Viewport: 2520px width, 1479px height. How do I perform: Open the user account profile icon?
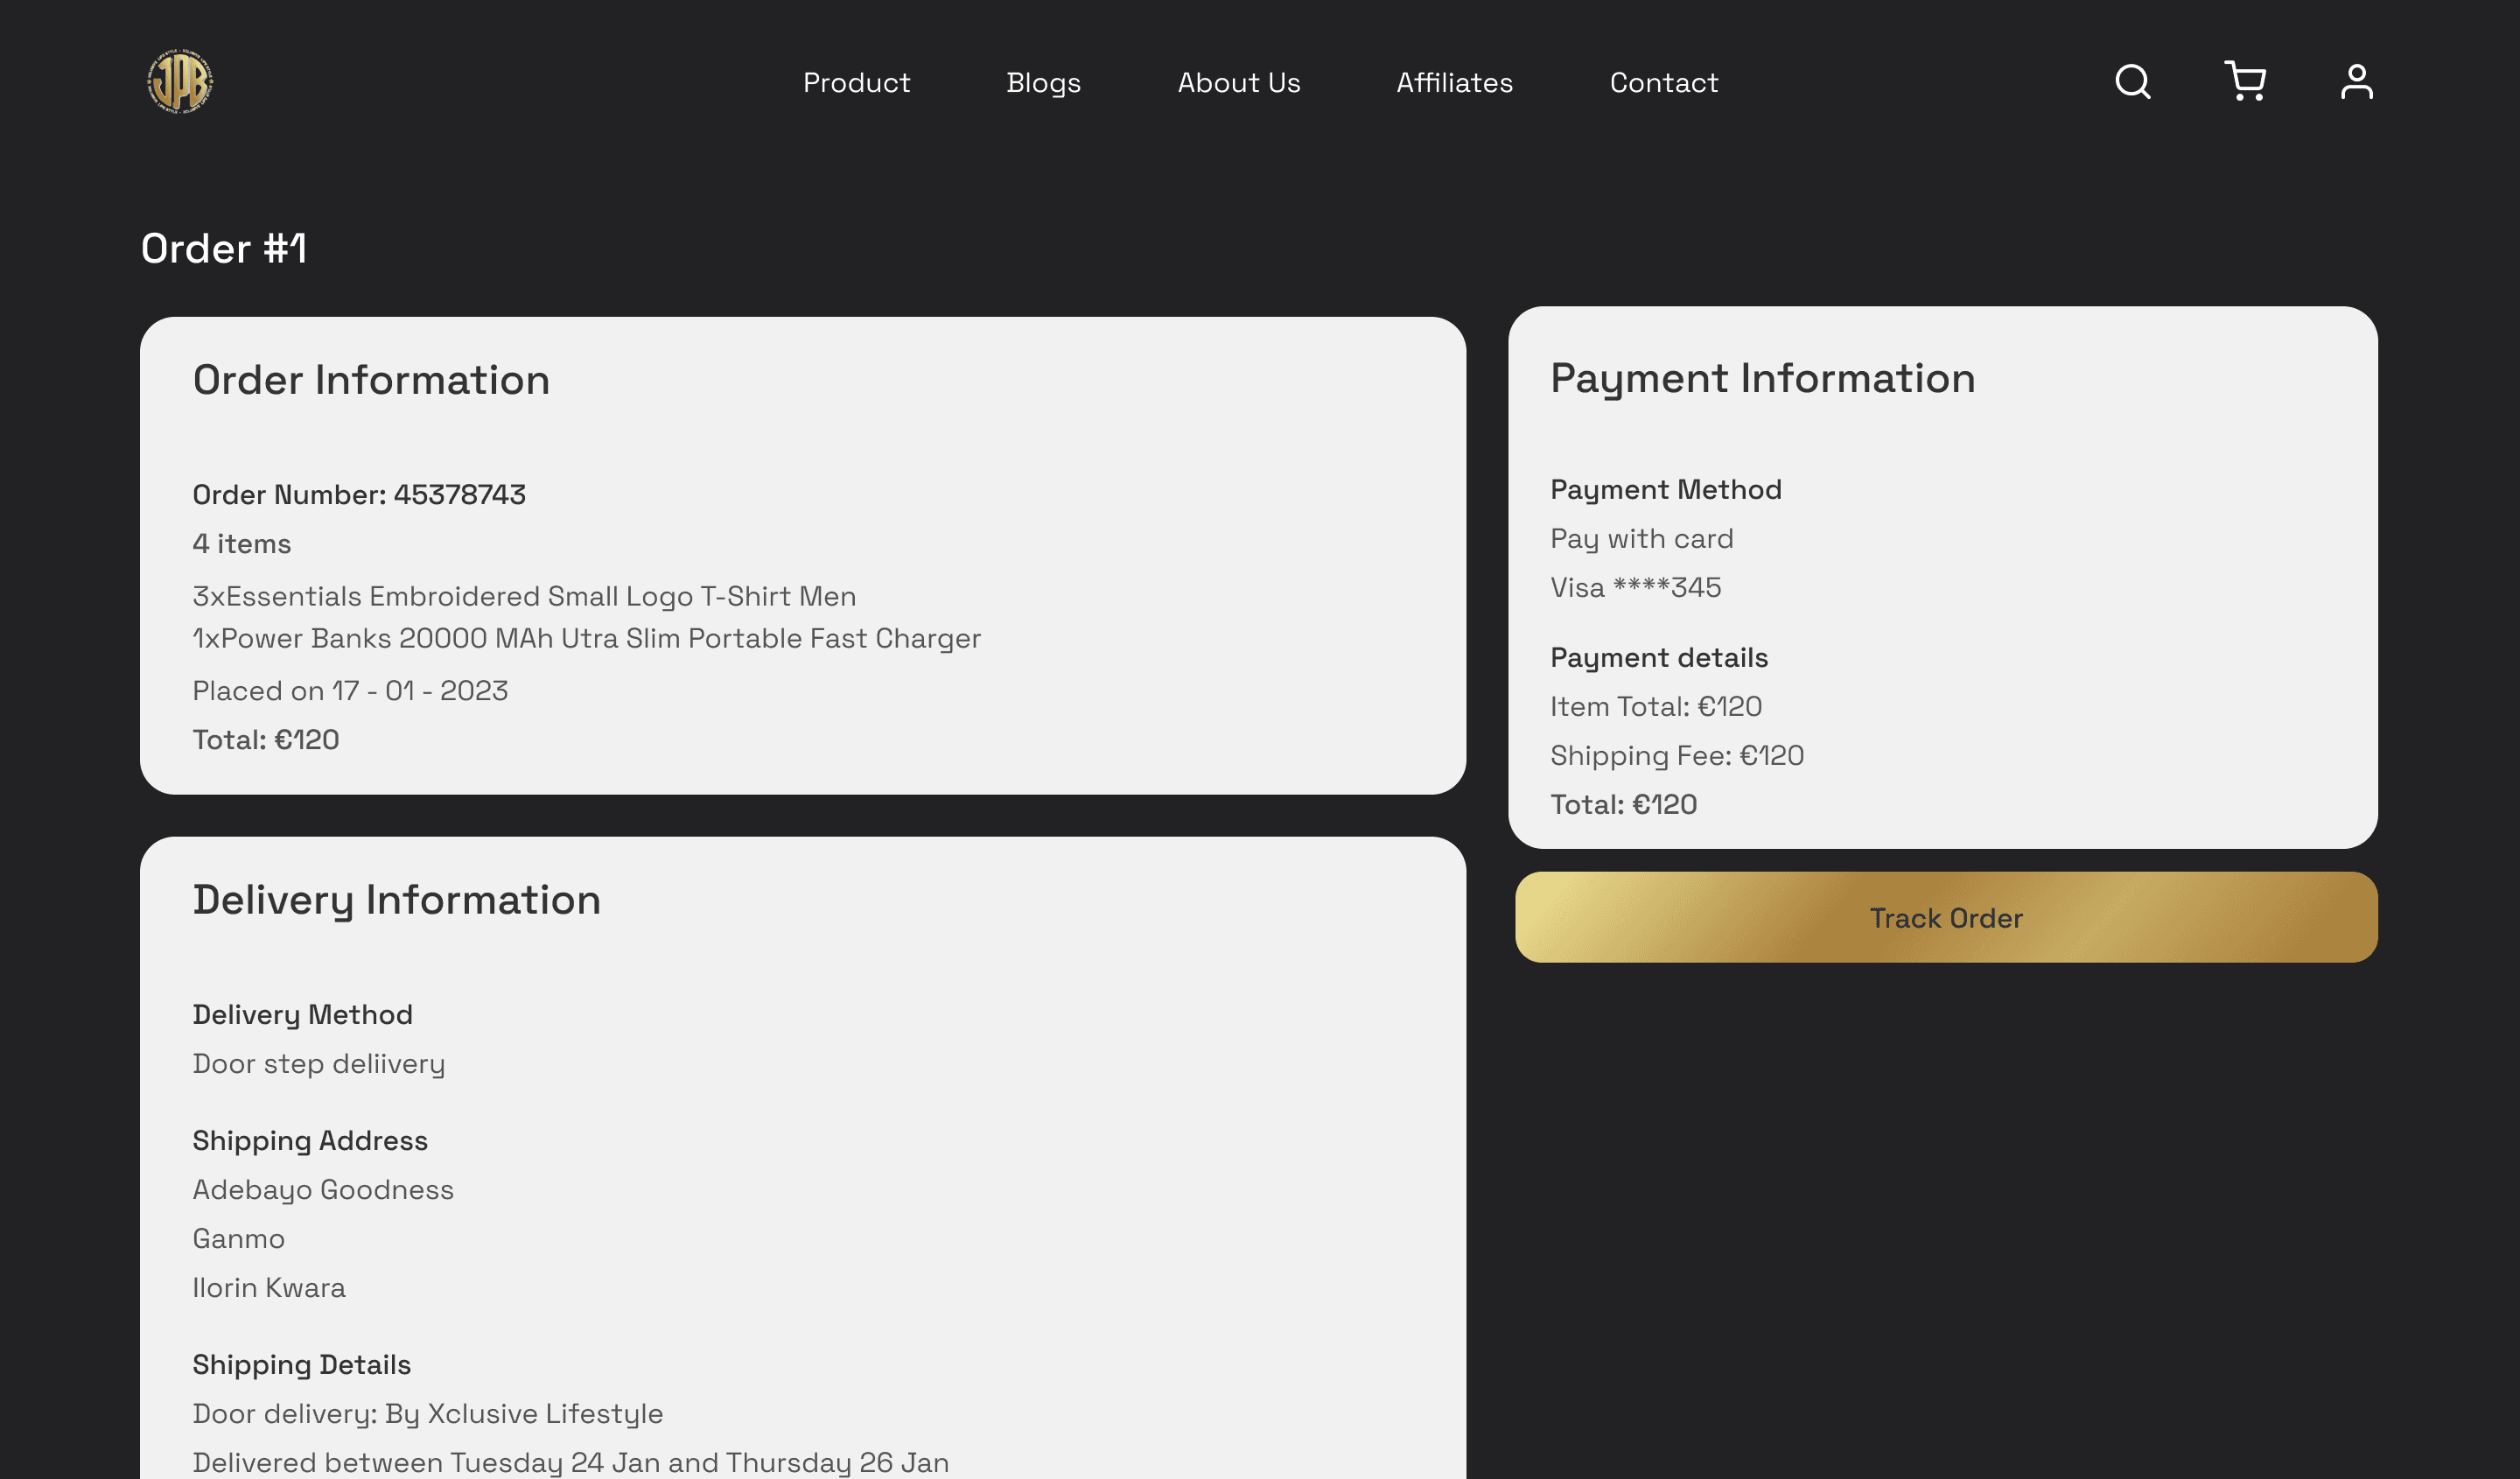pyautogui.click(x=2357, y=82)
